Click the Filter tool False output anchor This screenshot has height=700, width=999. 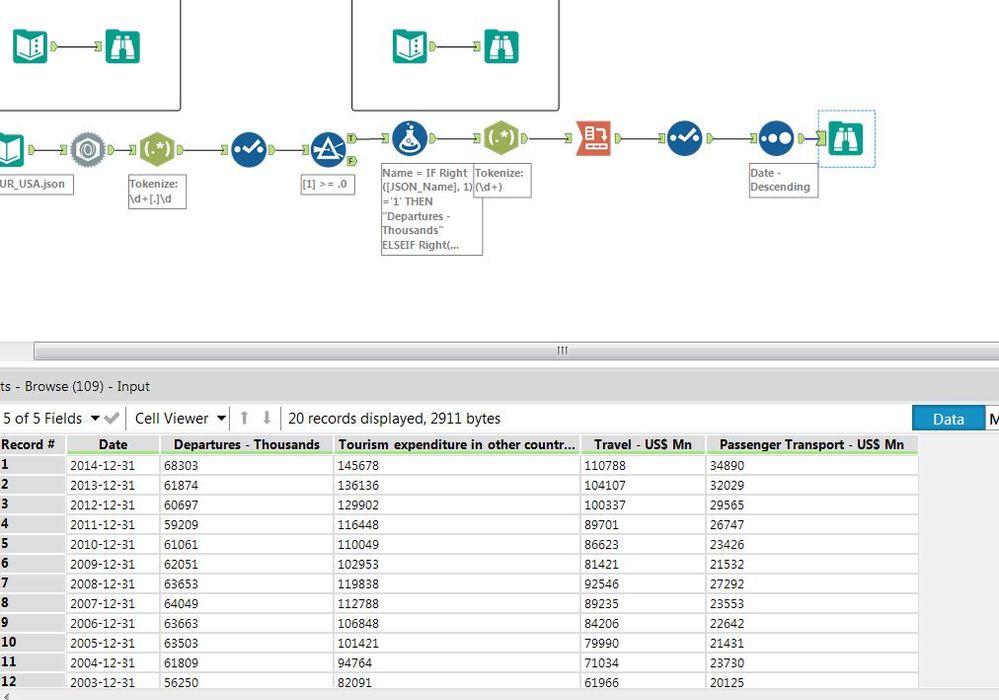pos(352,161)
